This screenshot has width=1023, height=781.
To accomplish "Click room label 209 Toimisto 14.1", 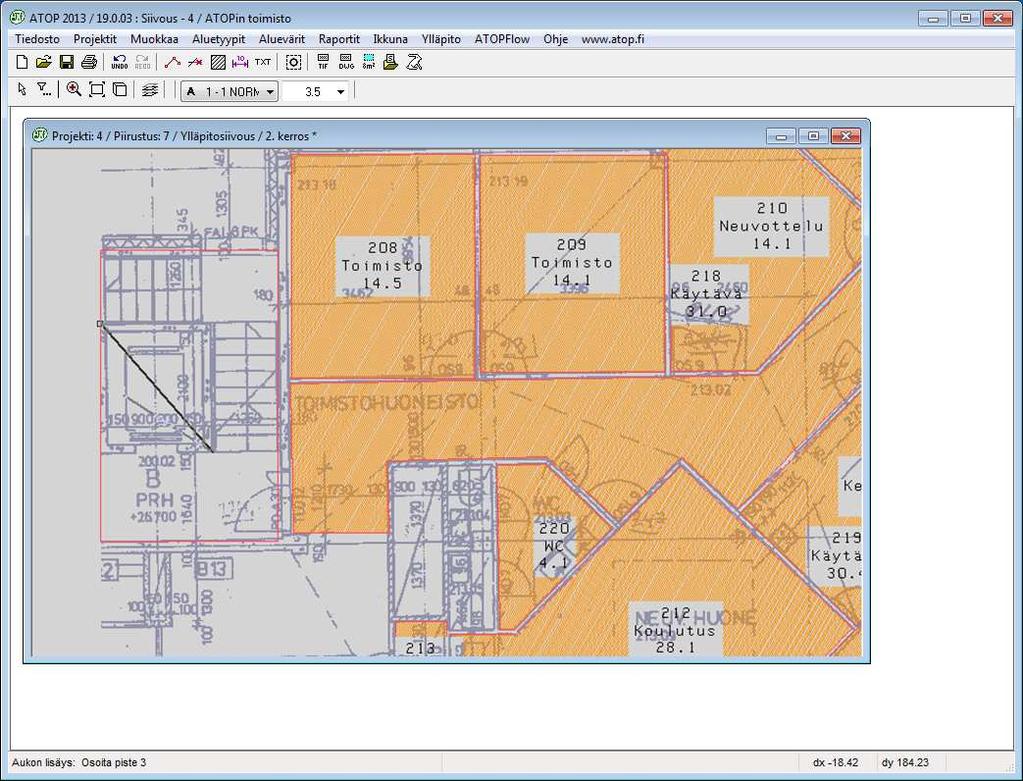I will (572, 262).
